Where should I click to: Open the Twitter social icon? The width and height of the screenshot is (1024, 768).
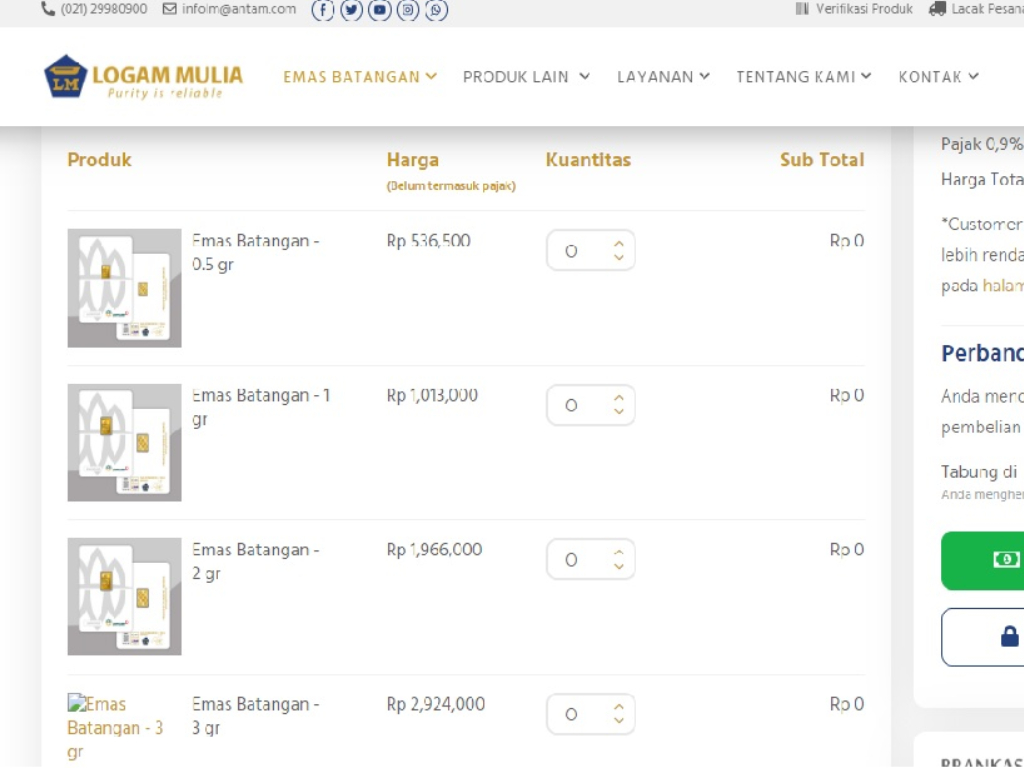pos(351,10)
